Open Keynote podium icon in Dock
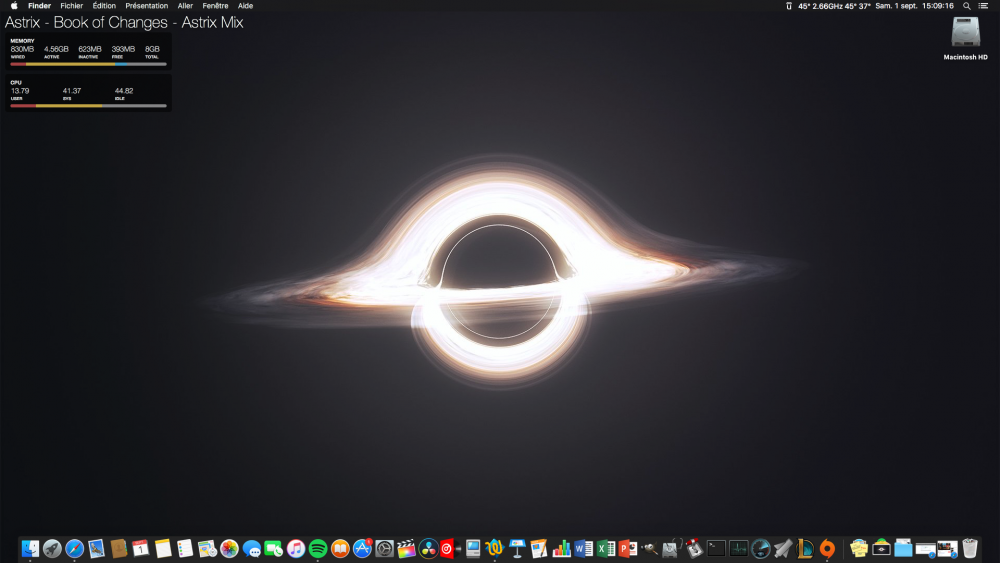This screenshot has width=1000, height=563. pos(517,548)
